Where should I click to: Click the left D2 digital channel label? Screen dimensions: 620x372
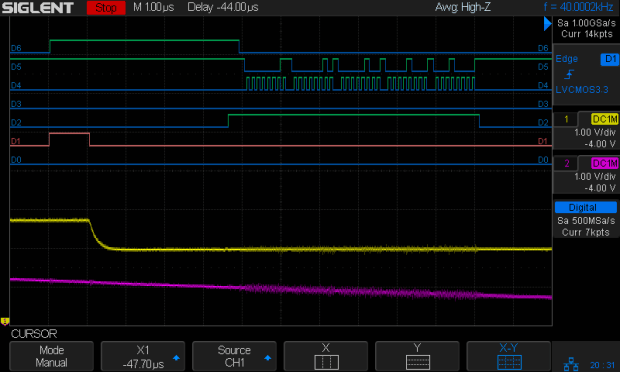[16, 123]
